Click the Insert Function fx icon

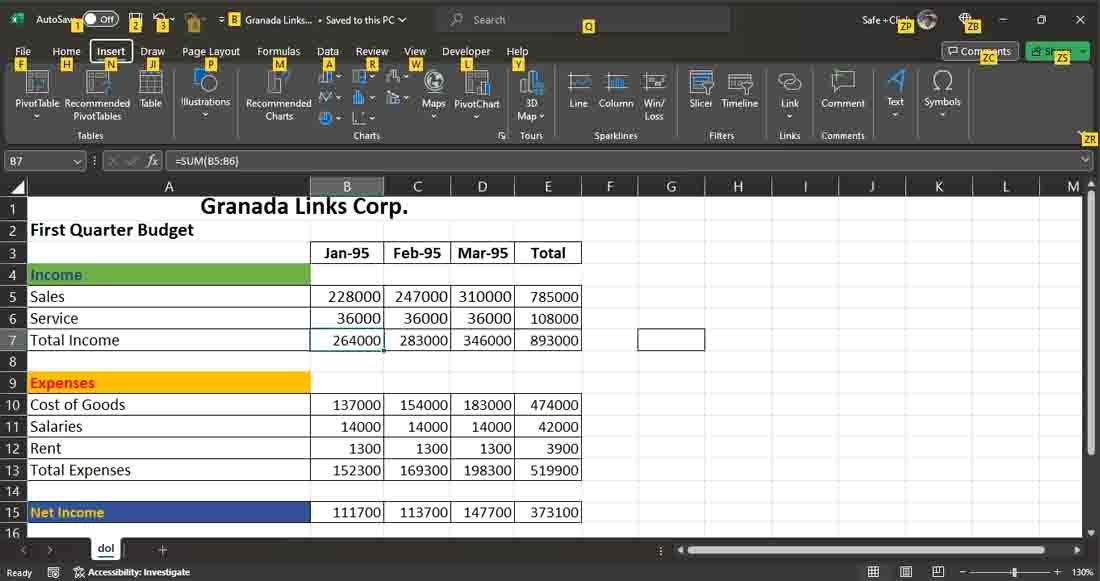tap(152, 161)
